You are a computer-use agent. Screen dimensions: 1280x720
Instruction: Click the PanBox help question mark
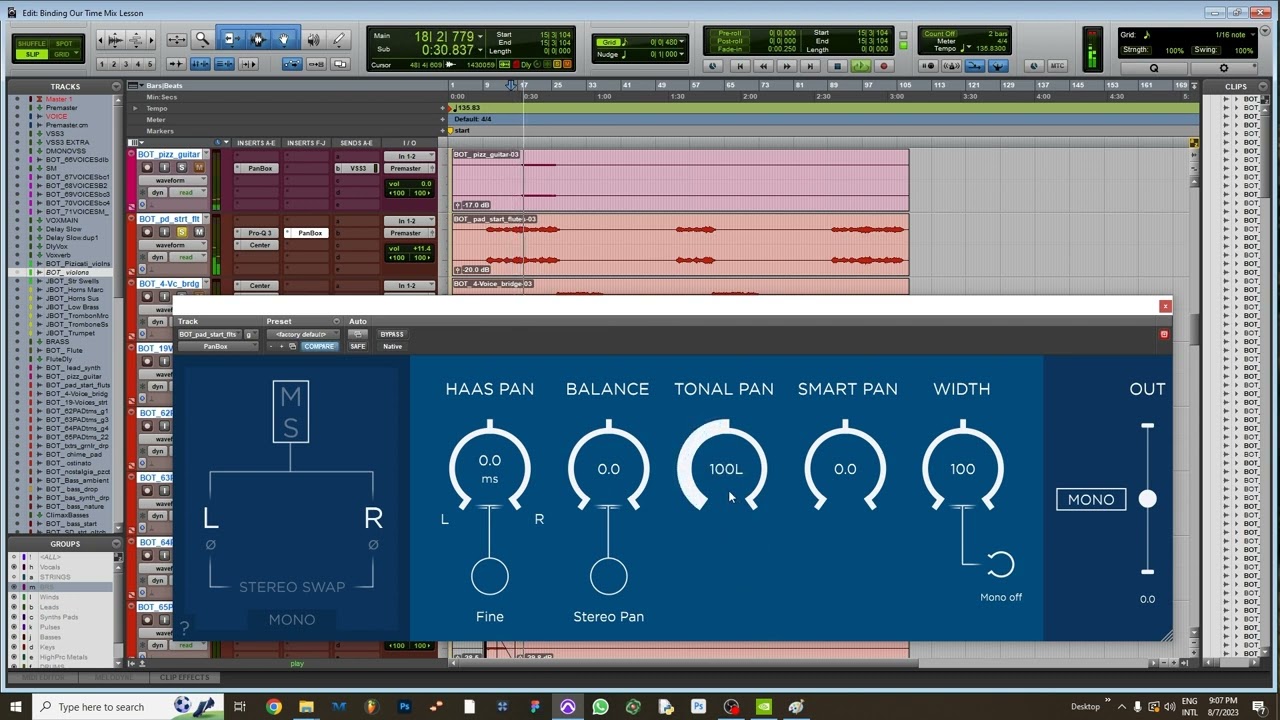[x=184, y=628]
